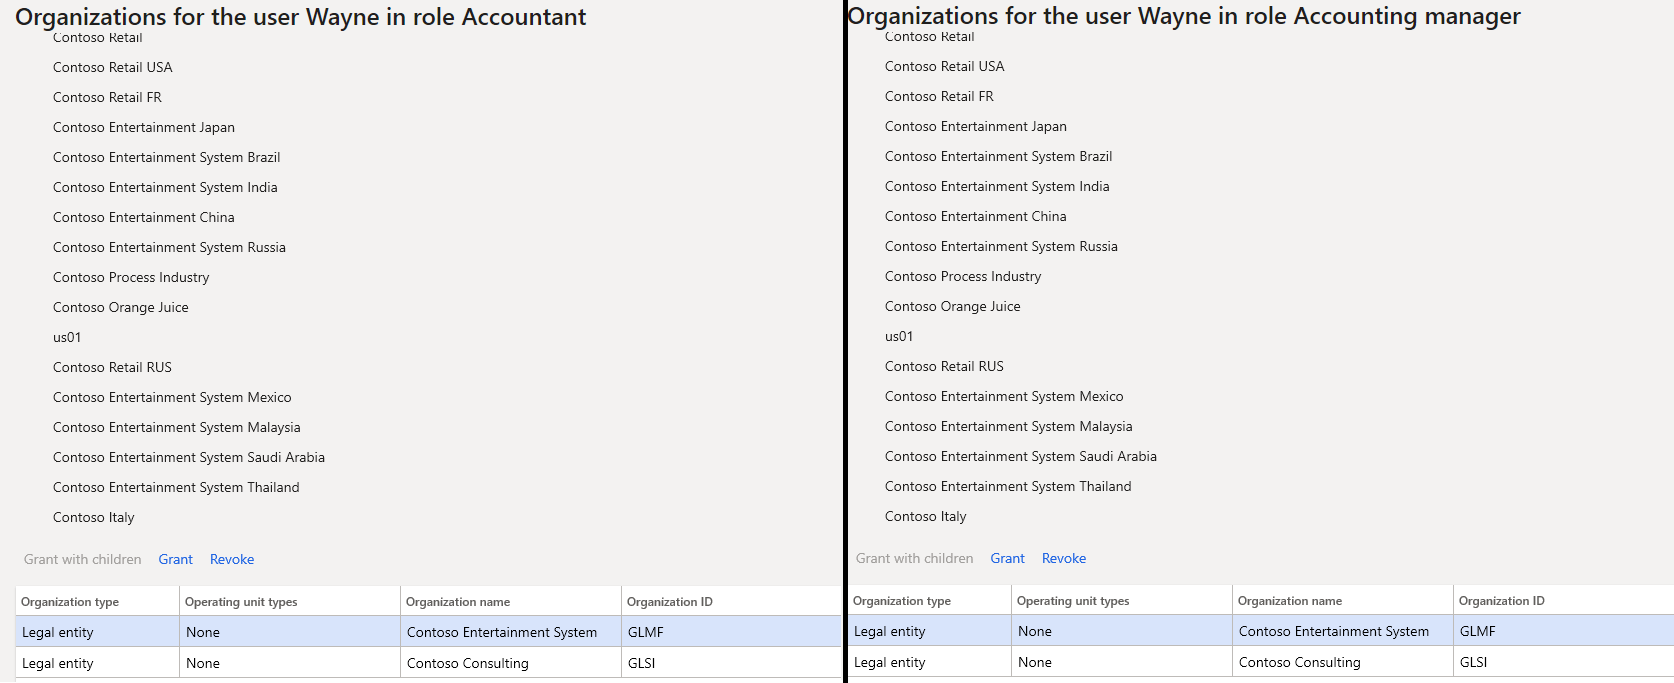
Task: Select Contoso Entertainment System Mexico in Accounting manager list
Action: click(x=1004, y=396)
